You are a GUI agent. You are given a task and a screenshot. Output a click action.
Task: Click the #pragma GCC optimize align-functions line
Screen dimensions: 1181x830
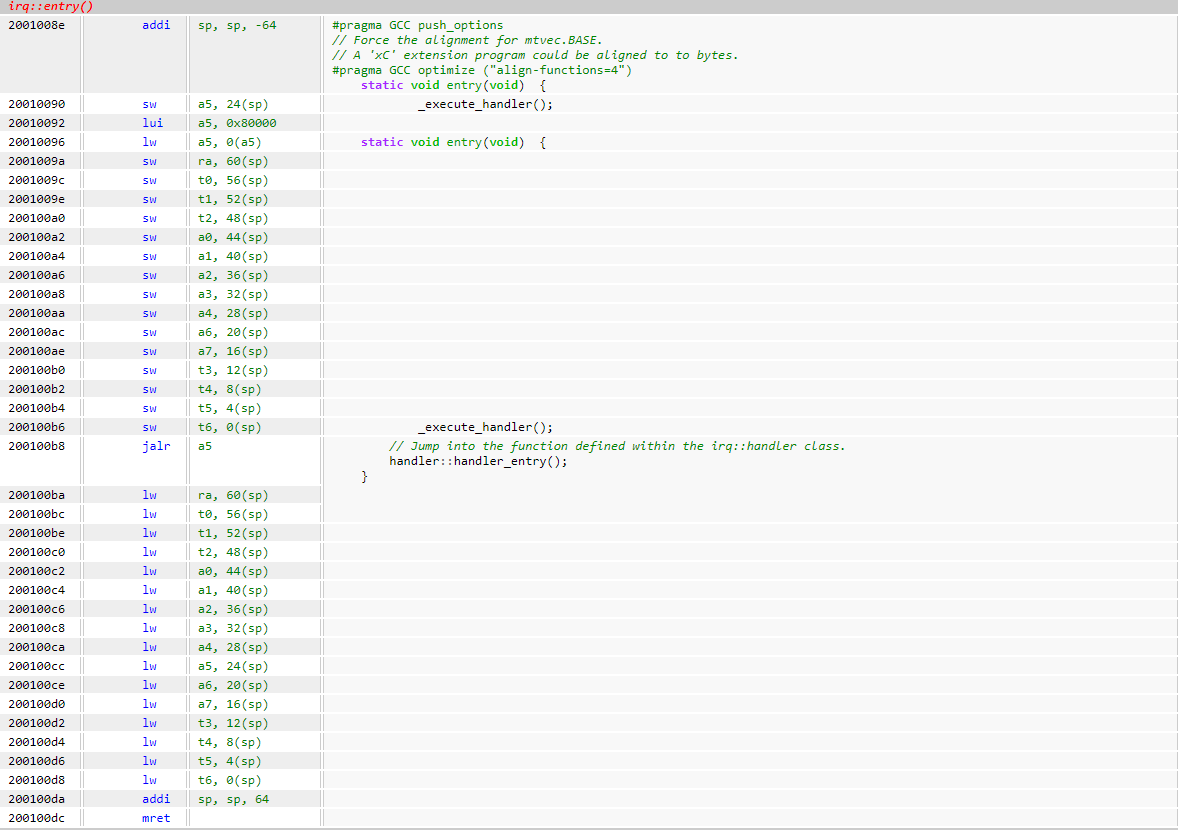pyautogui.click(x=481, y=70)
